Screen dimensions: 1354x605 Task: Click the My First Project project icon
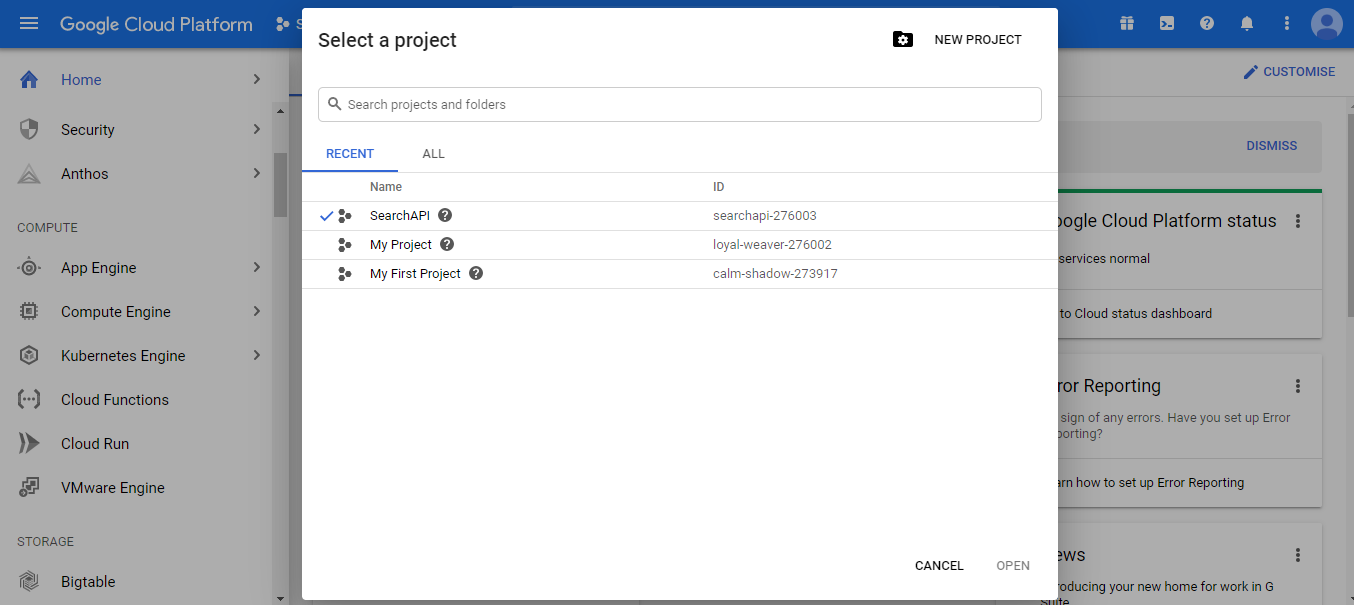(x=345, y=274)
